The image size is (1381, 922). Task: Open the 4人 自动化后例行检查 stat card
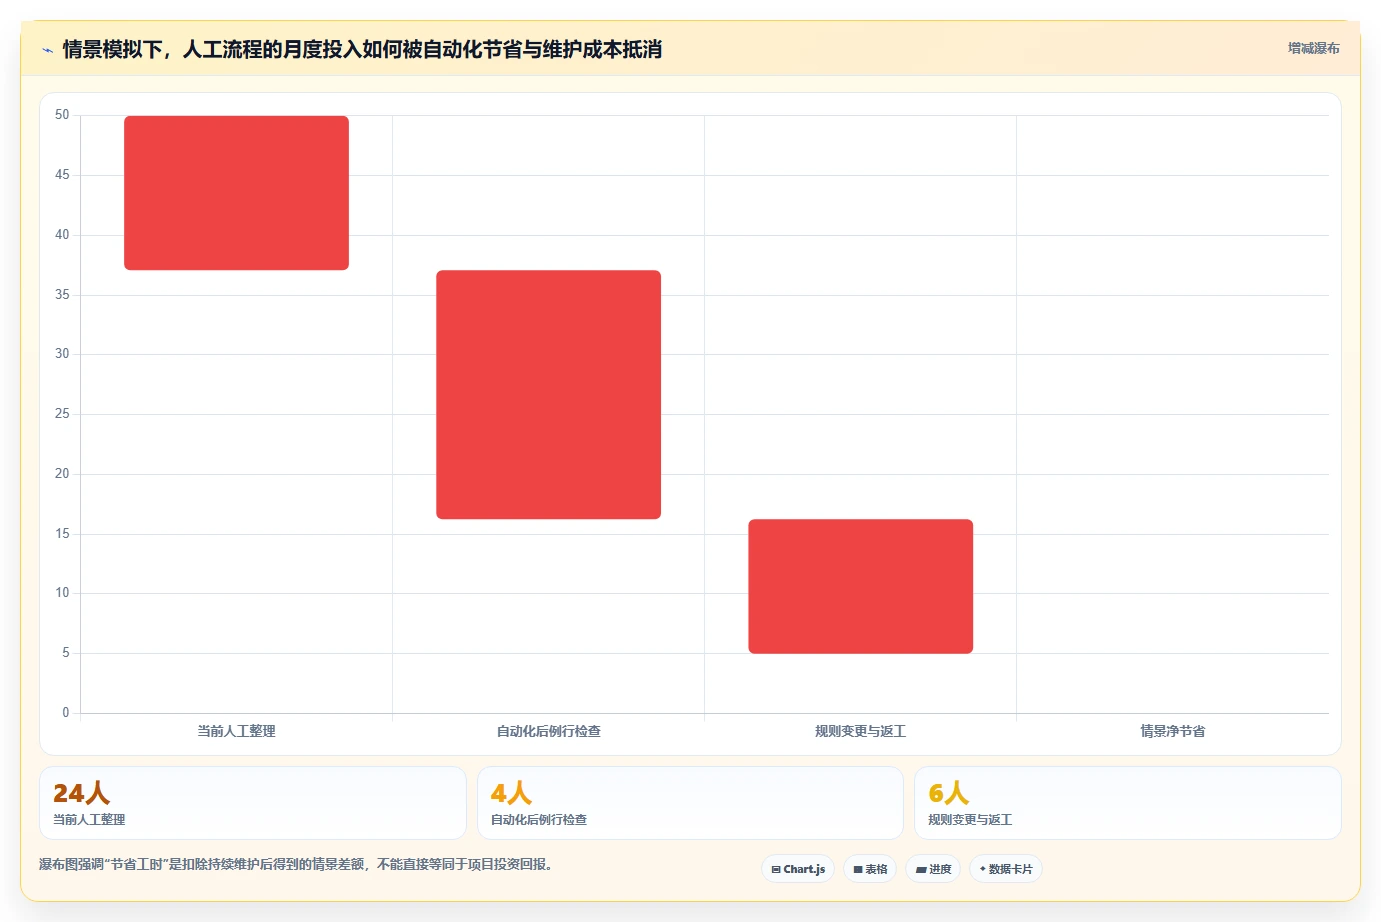[x=690, y=803]
